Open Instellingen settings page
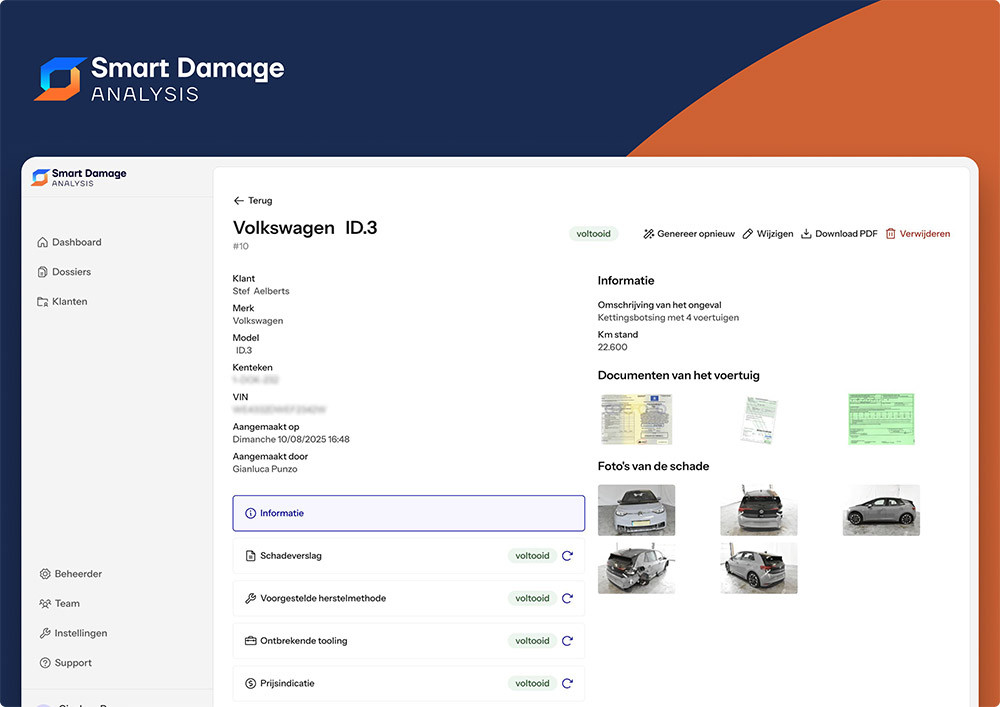 click(80, 633)
